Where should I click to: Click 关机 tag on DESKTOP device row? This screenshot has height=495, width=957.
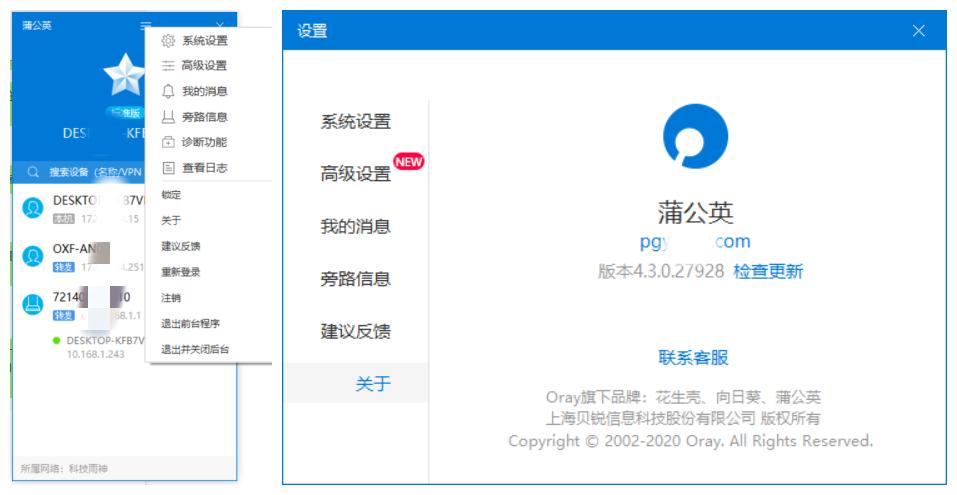point(63,219)
